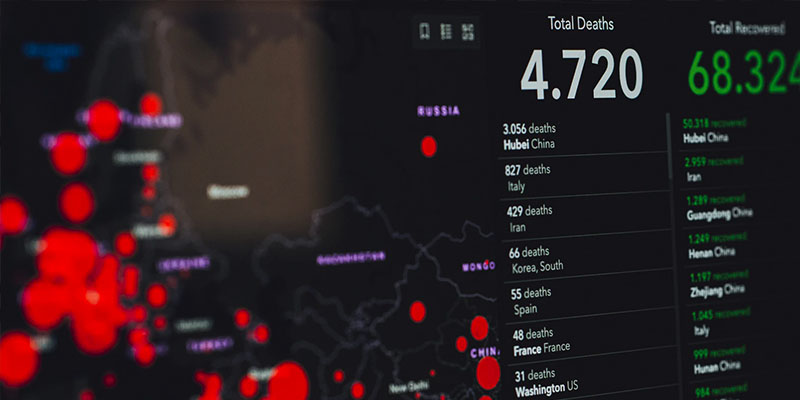Image resolution: width=800 pixels, height=400 pixels.
Task: Select the 1.249 recovered Henan China row
Action: pyautogui.click(x=742, y=245)
